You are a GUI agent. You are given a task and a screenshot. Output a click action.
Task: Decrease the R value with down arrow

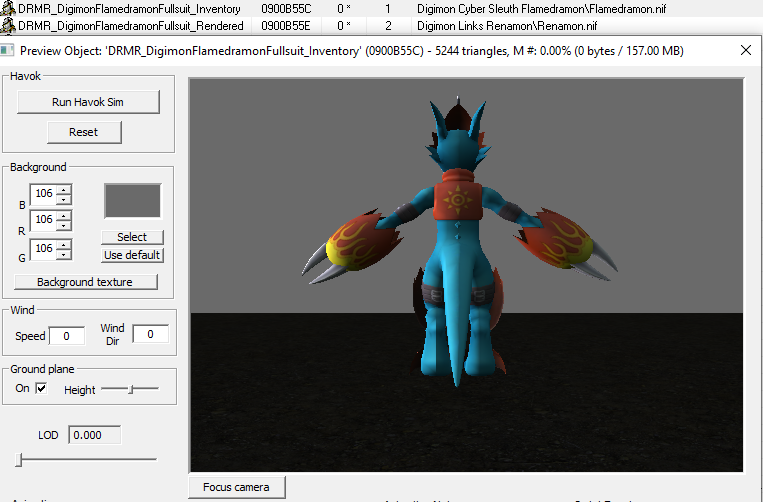pyautogui.click(x=64, y=225)
